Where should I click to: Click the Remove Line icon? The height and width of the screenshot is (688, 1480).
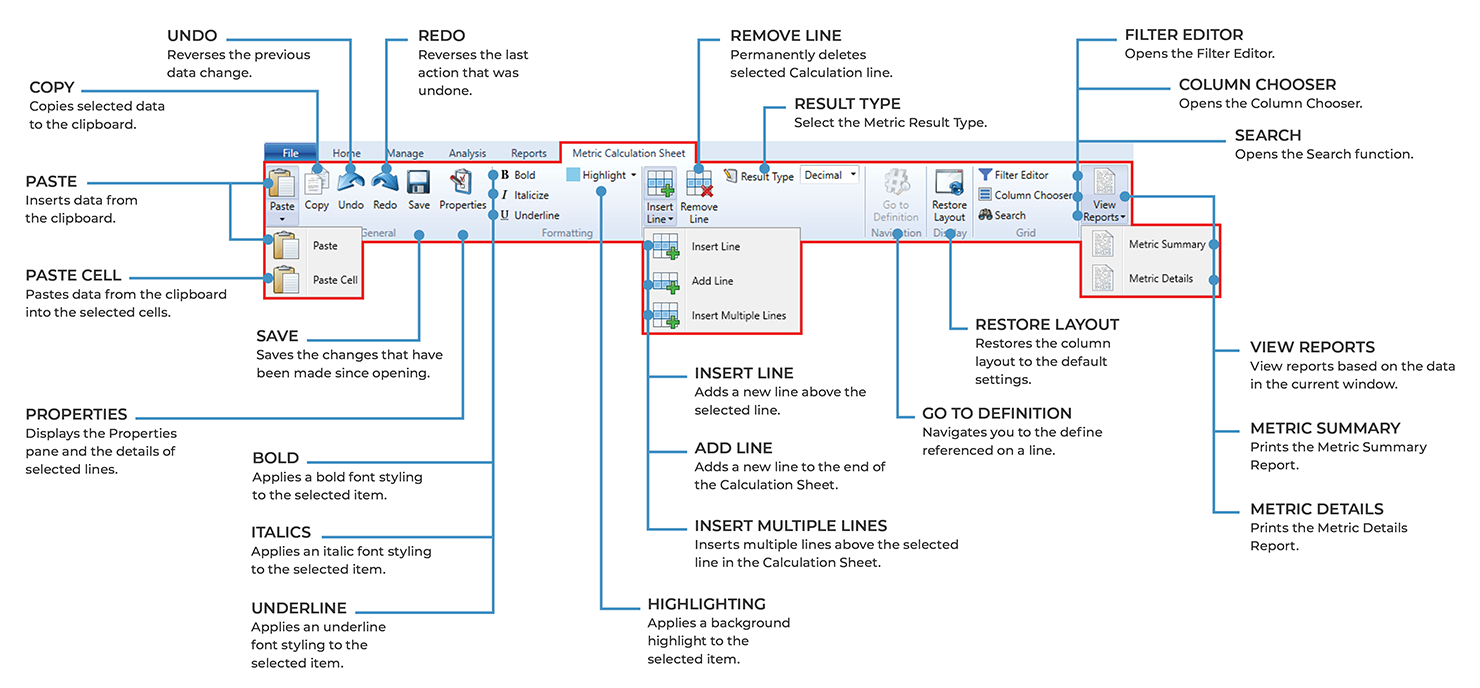pyautogui.click(x=699, y=183)
